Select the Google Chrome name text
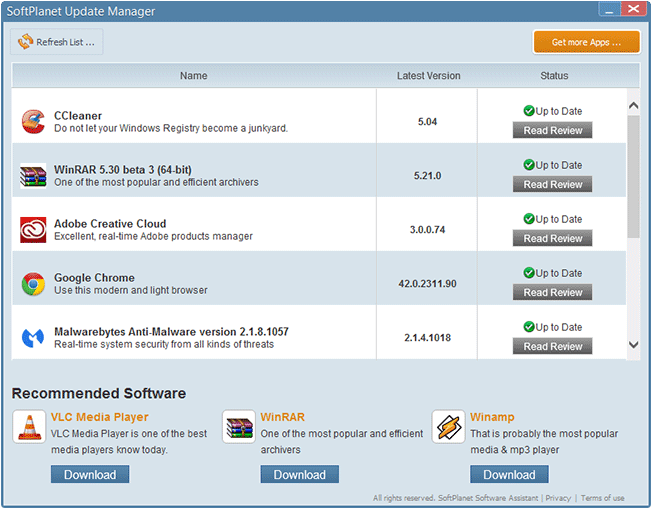Viewport: 652px width, 509px height. click(94, 277)
